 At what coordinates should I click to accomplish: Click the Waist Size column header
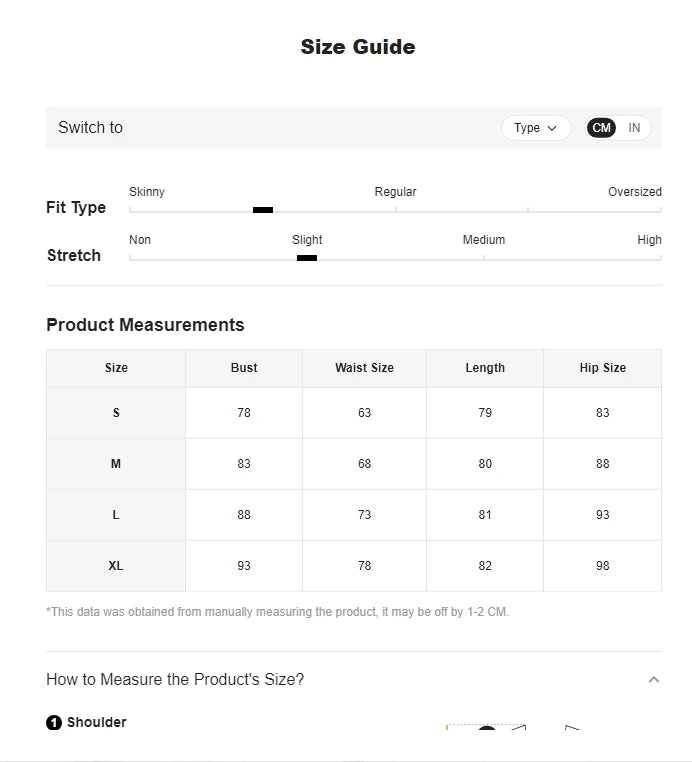tap(364, 368)
